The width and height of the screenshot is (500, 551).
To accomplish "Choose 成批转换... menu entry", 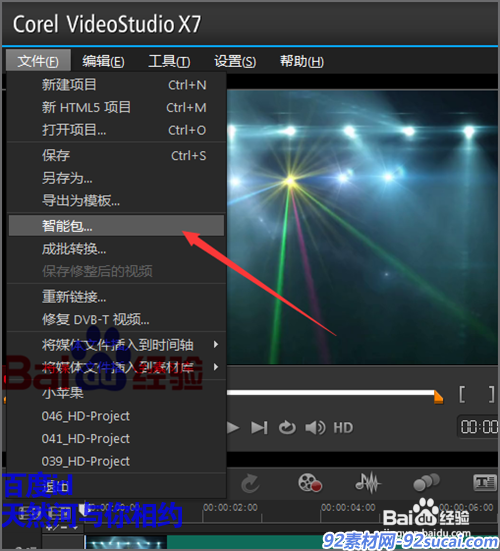I will click(x=116, y=249).
